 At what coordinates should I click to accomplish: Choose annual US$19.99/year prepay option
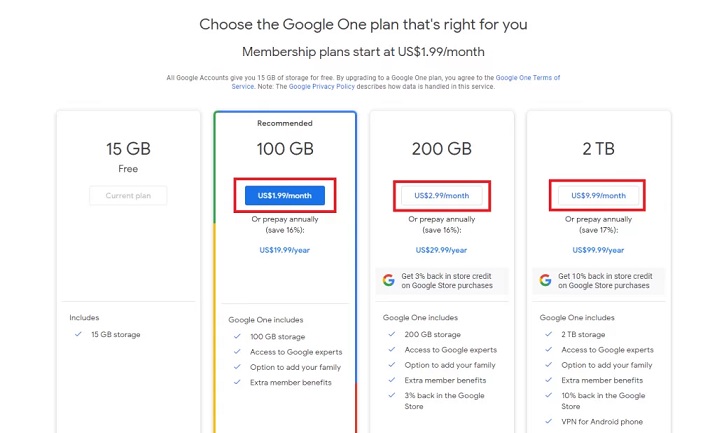tap(284, 250)
